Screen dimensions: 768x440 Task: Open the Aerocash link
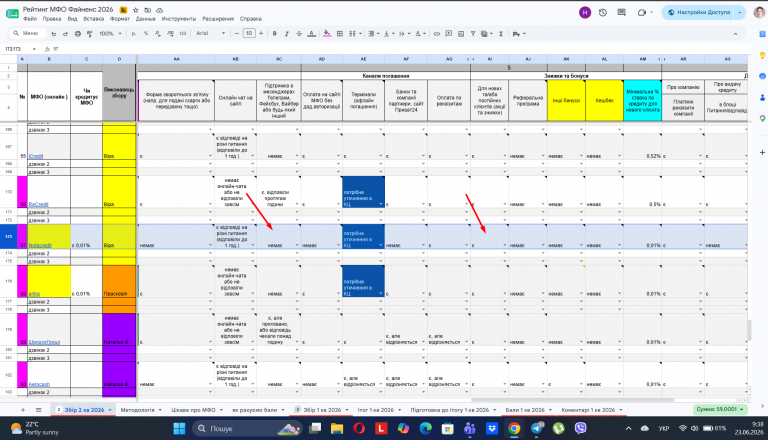point(39,384)
